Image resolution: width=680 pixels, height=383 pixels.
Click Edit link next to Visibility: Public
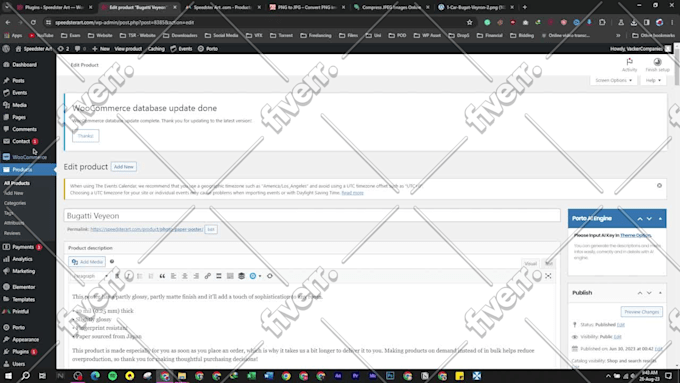pos(618,337)
